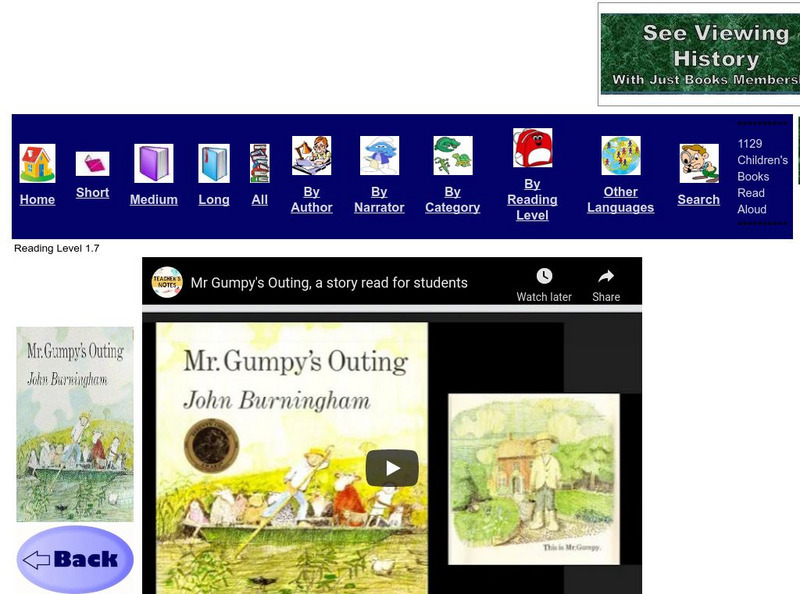Click the blue Back button
This screenshot has width=800, height=594.
[x=75, y=559]
